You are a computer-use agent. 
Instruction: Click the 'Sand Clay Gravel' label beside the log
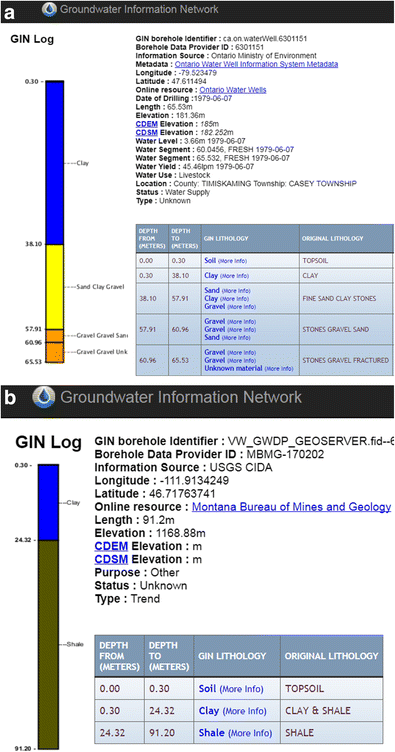click(100, 287)
